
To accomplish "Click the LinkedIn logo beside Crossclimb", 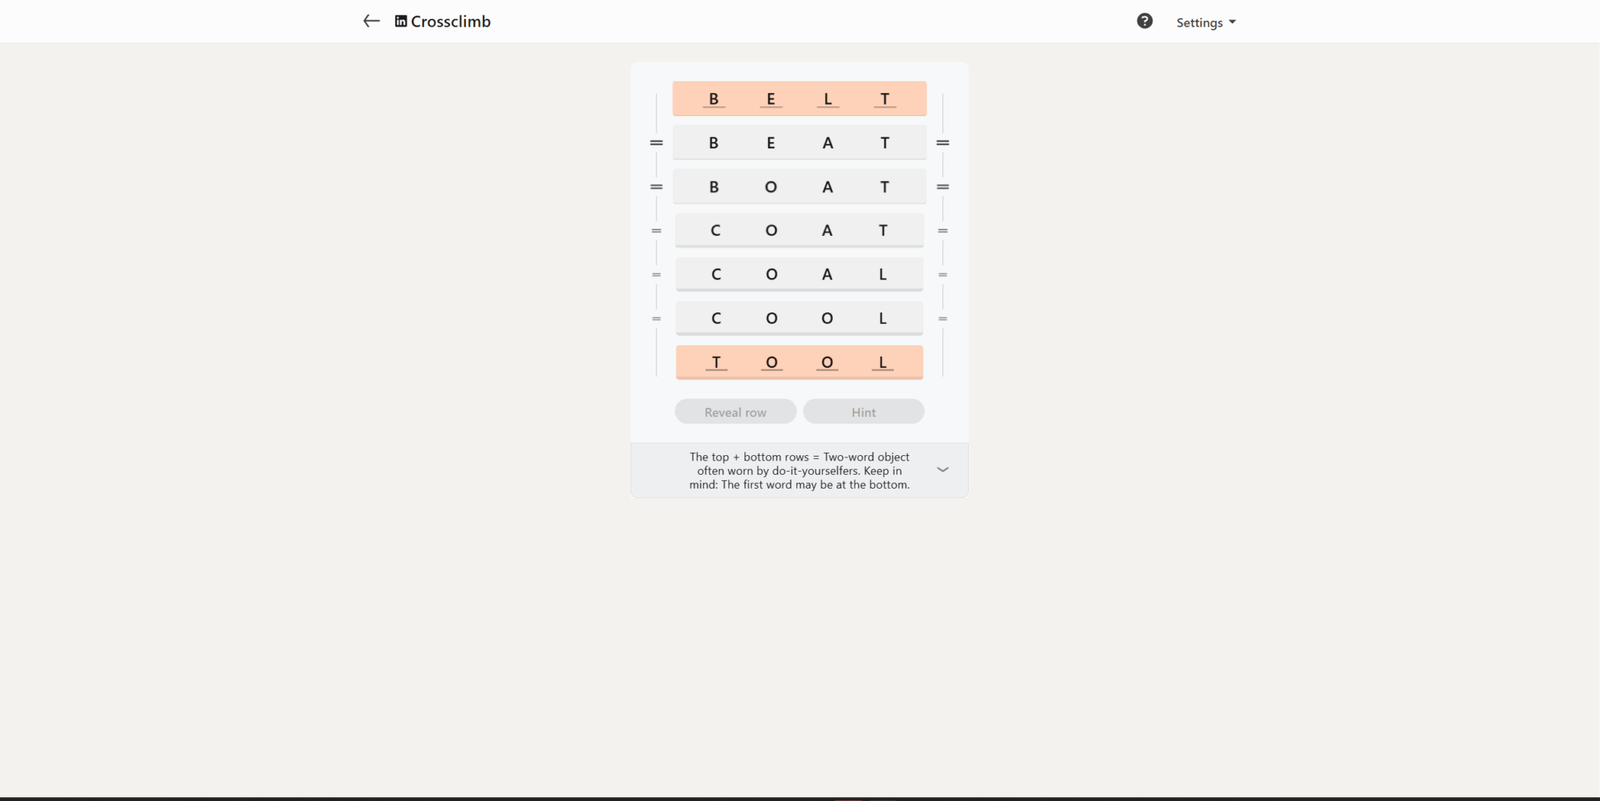I will tap(401, 21).
